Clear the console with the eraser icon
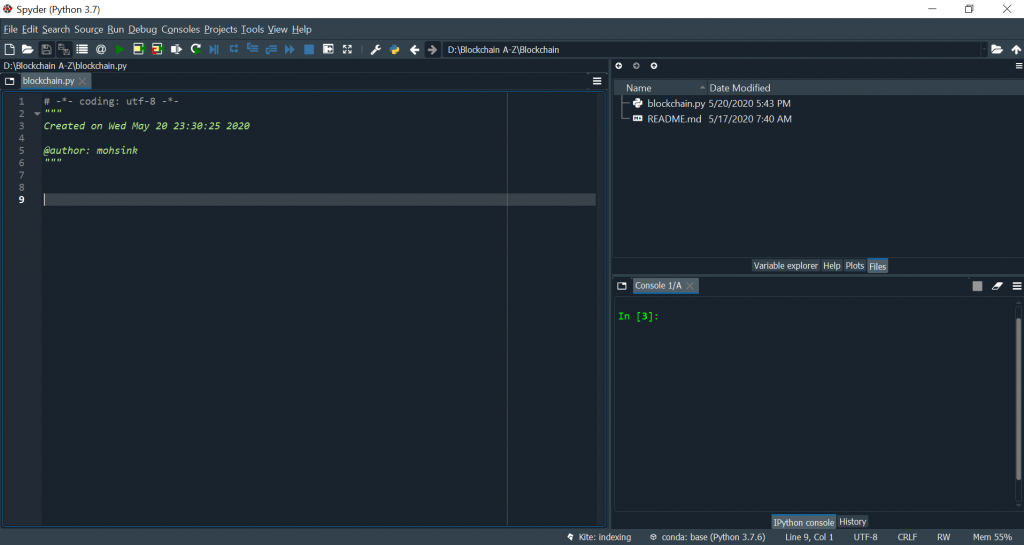Viewport: 1024px width, 545px height. [997, 286]
